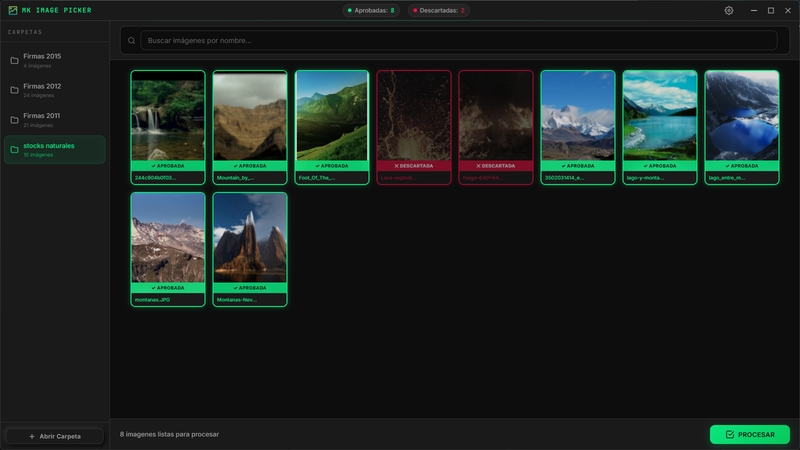Image resolution: width=800 pixels, height=450 pixels.
Task: Click the Abrir Carpeta button
Action: coord(55,436)
